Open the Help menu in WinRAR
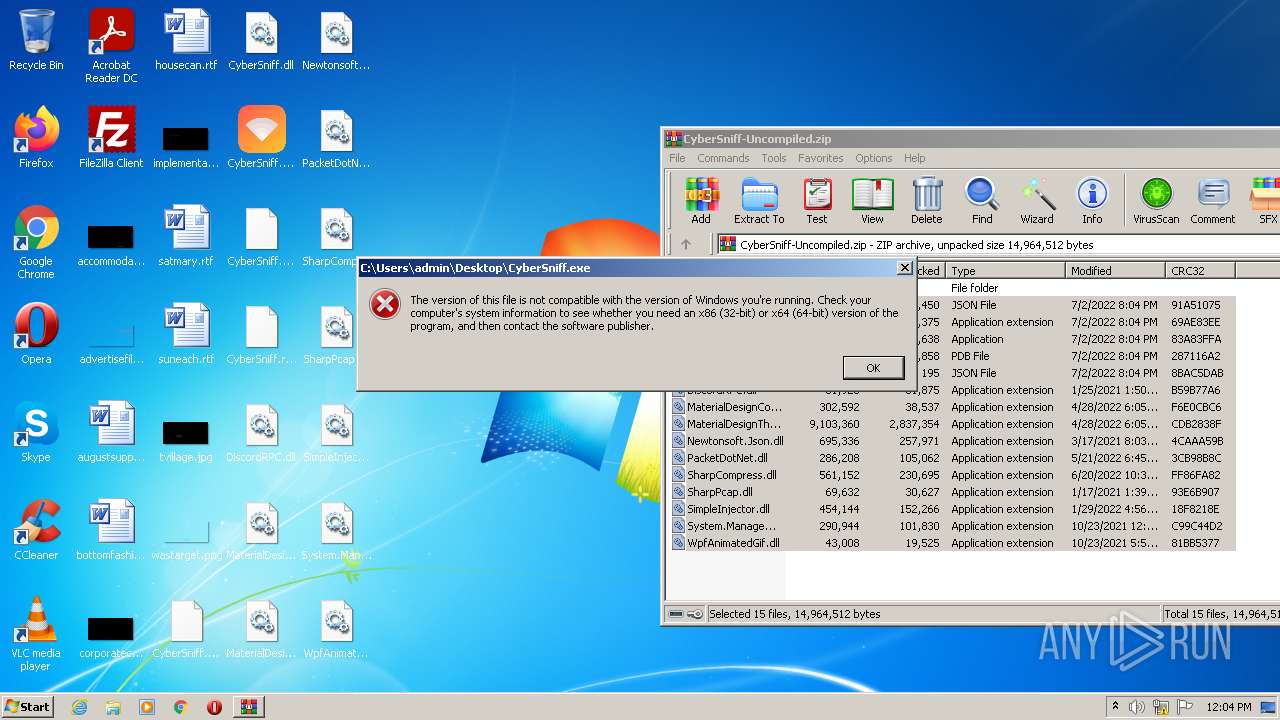 pos(914,158)
